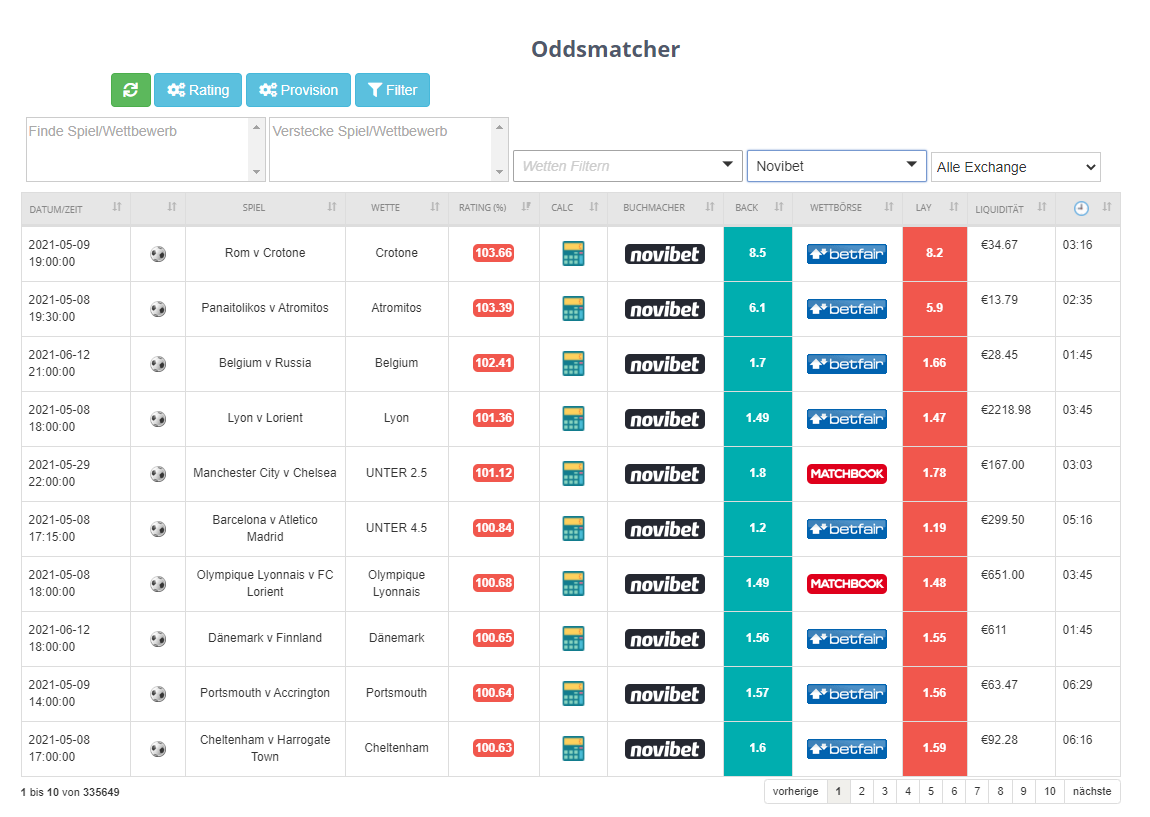The image size is (1150, 817).
Task: Open the Alle Exchange dropdown
Action: click(x=1015, y=167)
